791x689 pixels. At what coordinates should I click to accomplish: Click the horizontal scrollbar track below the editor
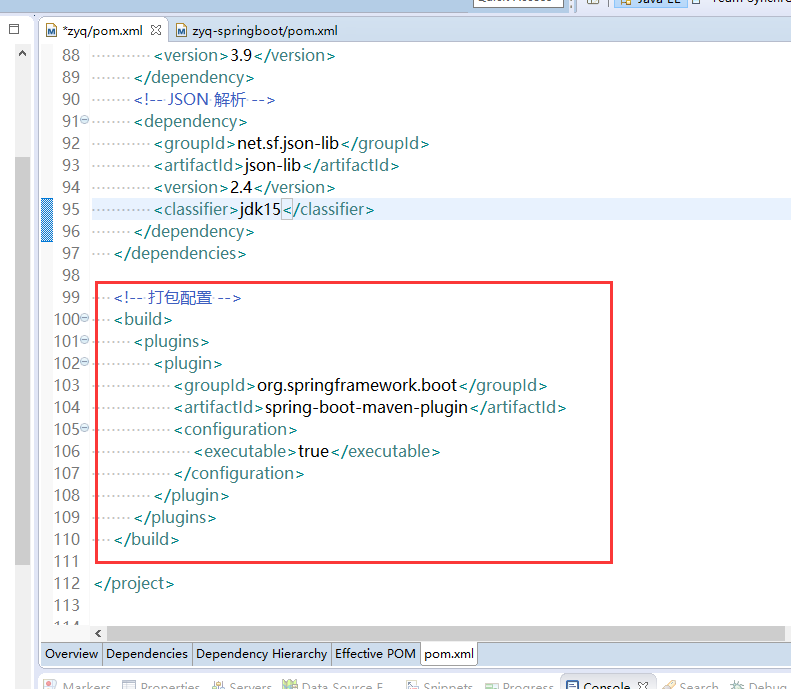pyautogui.click(x=445, y=633)
